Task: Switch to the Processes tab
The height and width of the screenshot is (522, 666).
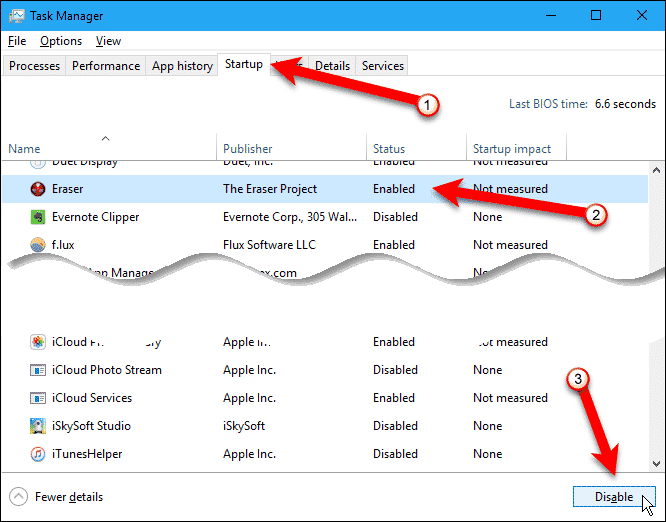Action: click(34, 66)
